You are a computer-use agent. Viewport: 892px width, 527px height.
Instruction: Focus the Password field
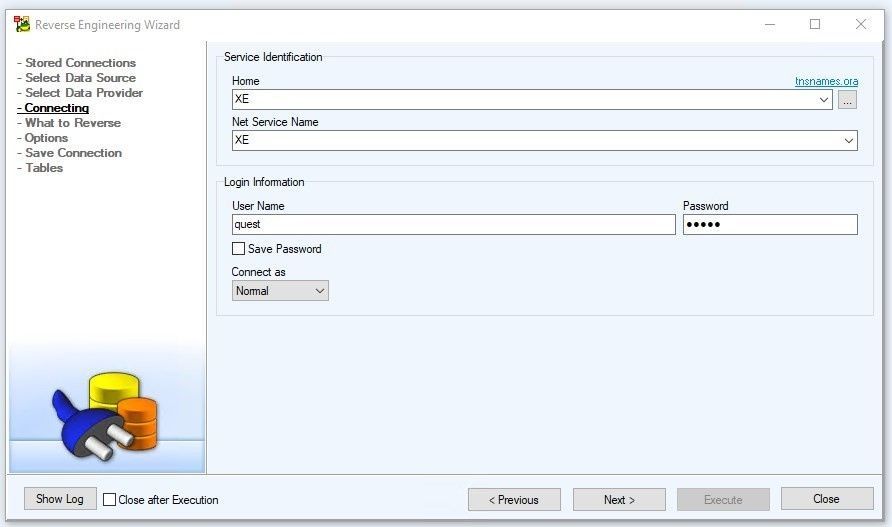coord(770,224)
